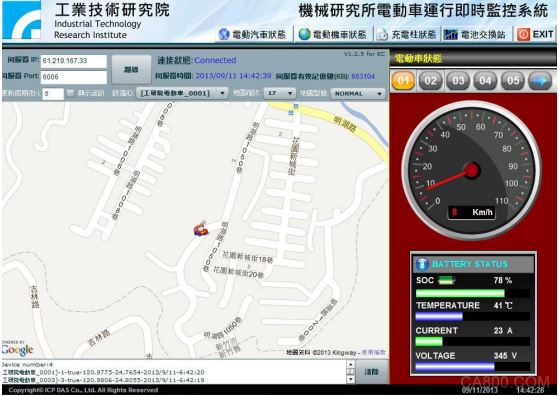
Task: Click the server IP input field
Action: pyautogui.click(x=74, y=61)
